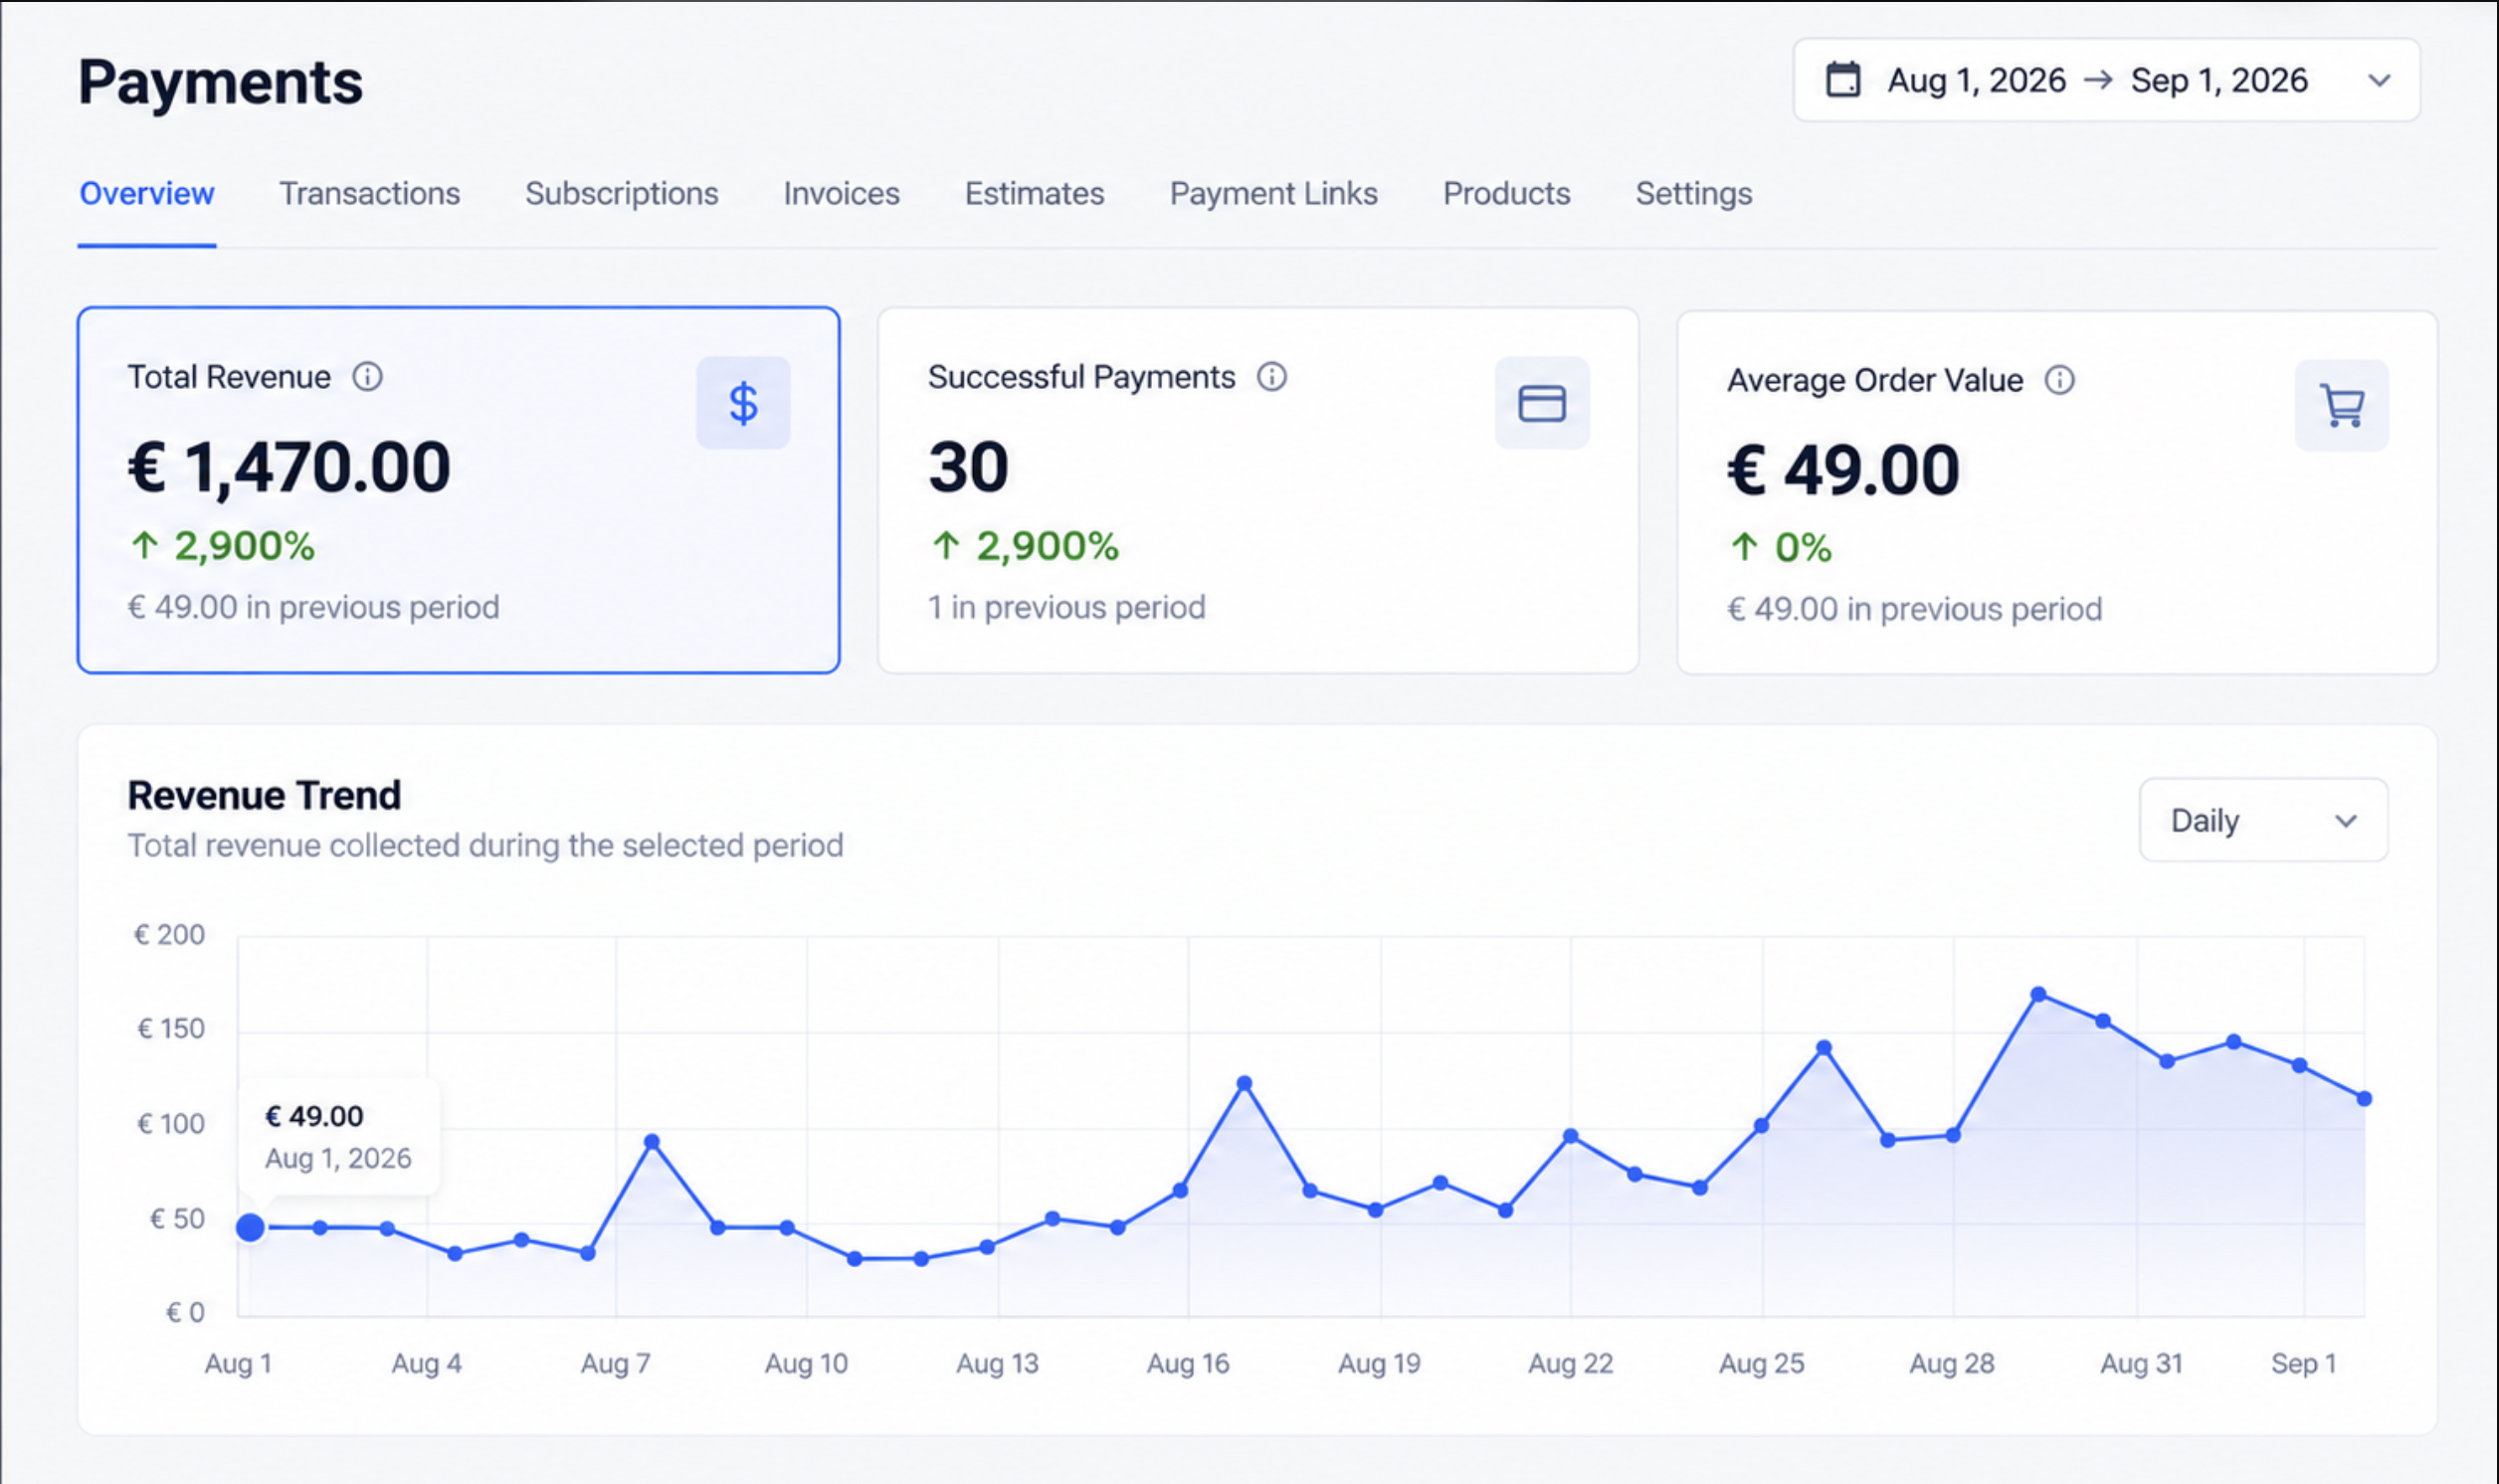Switch to the Overview tab
Screen dimensions: 2499x1484
click(x=147, y=193)
